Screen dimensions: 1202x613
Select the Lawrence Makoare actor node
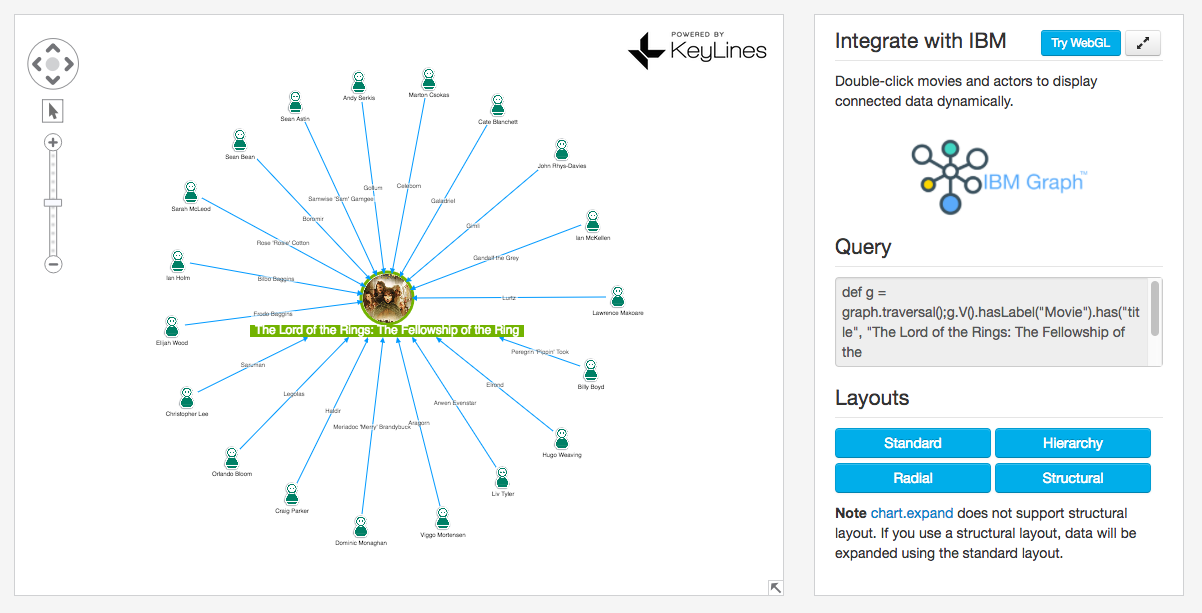click(617, 296)
